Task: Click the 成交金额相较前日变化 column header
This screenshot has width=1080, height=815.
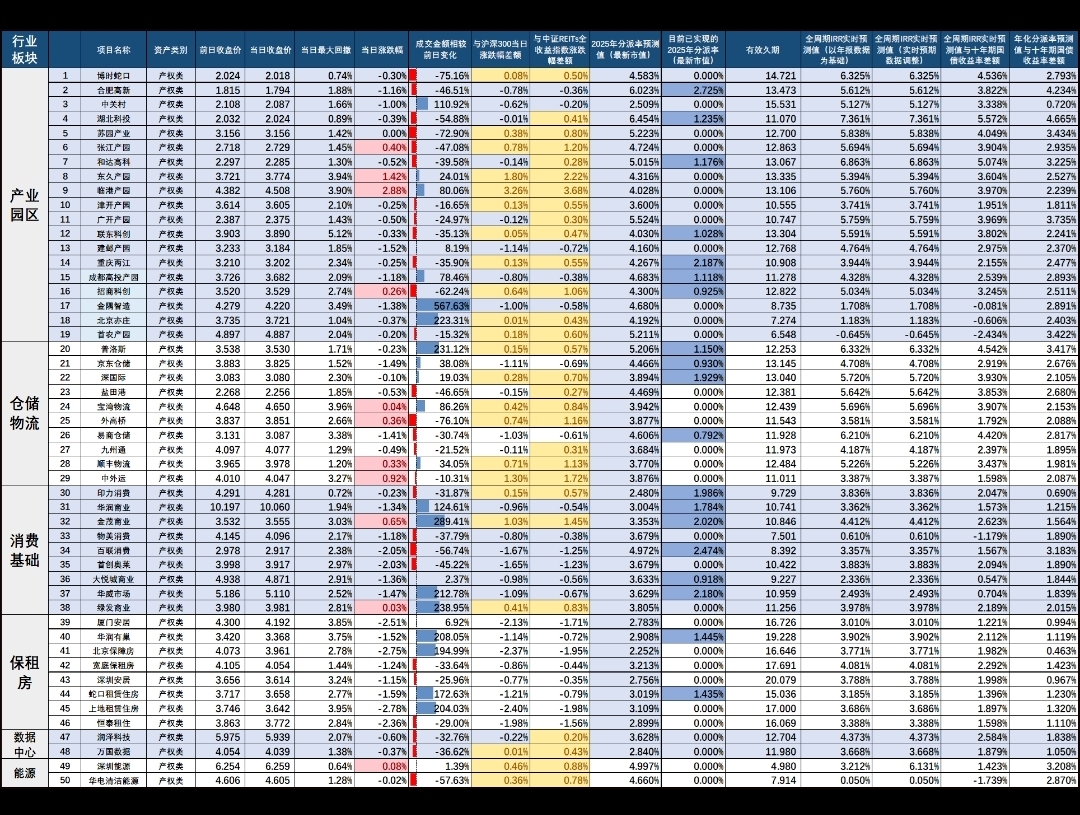Action: [x=440, y=50]
